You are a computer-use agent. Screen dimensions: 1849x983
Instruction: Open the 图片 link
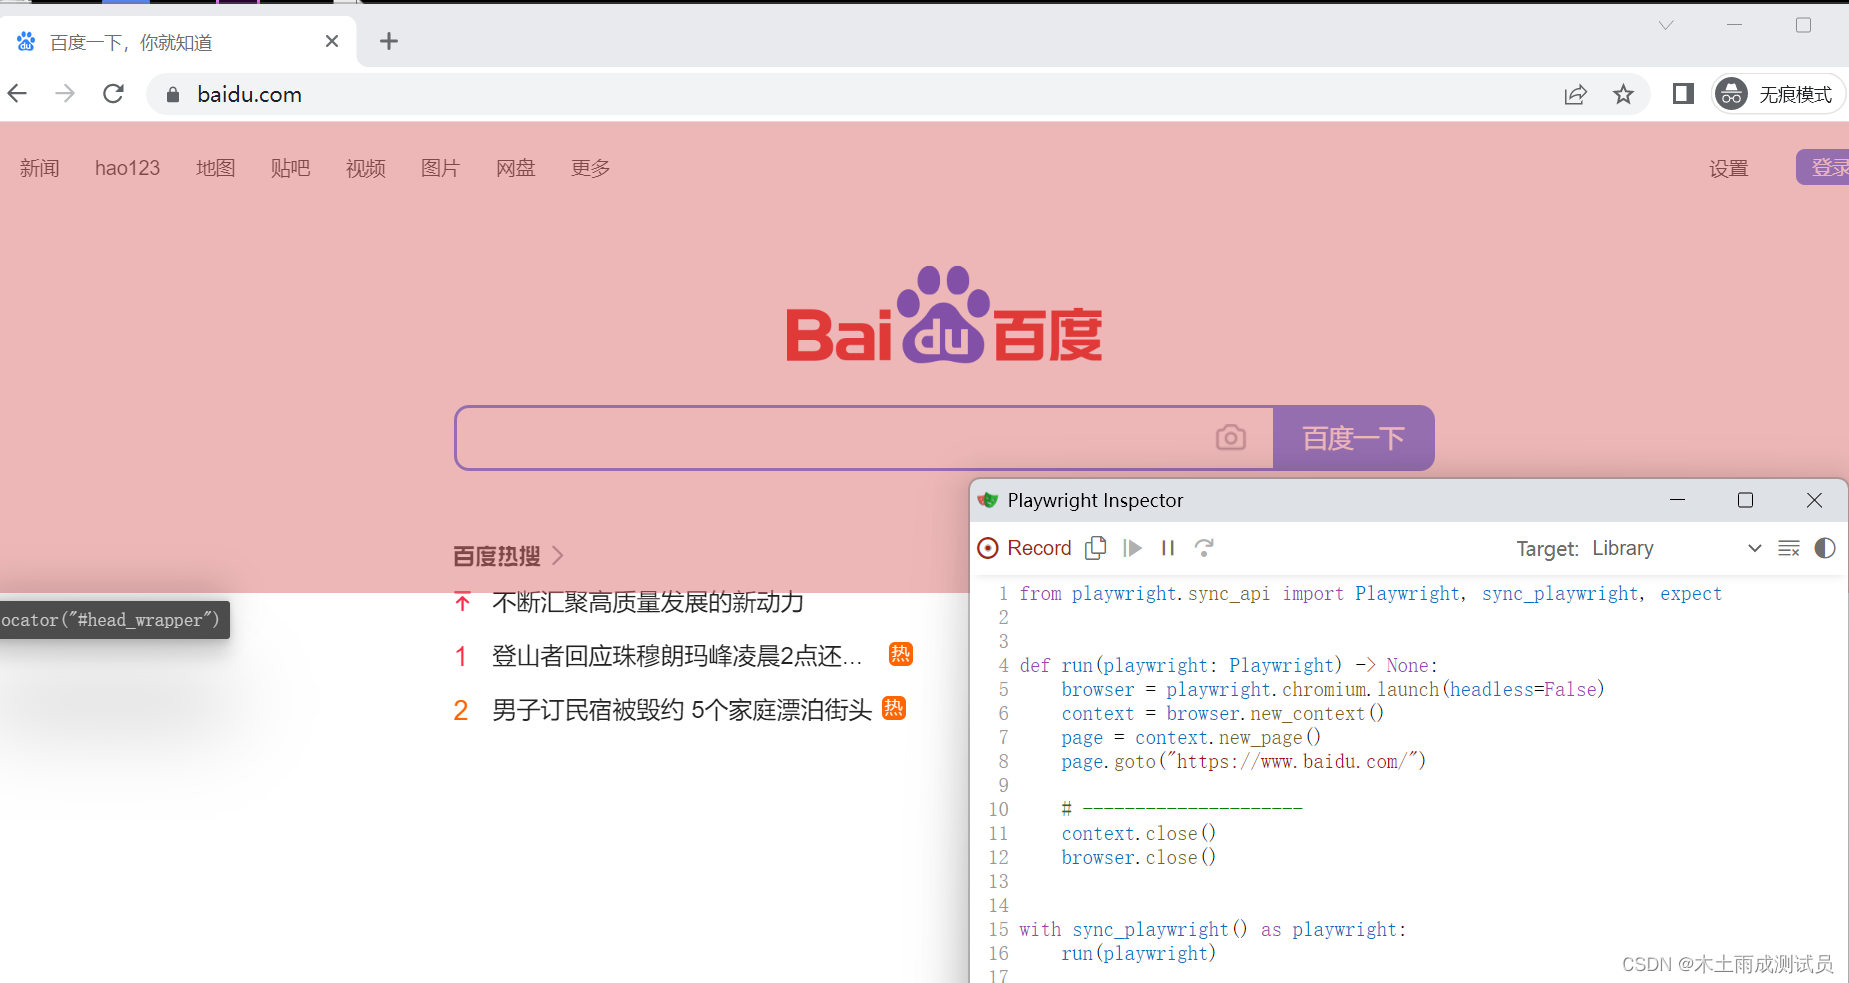[441, 168]
